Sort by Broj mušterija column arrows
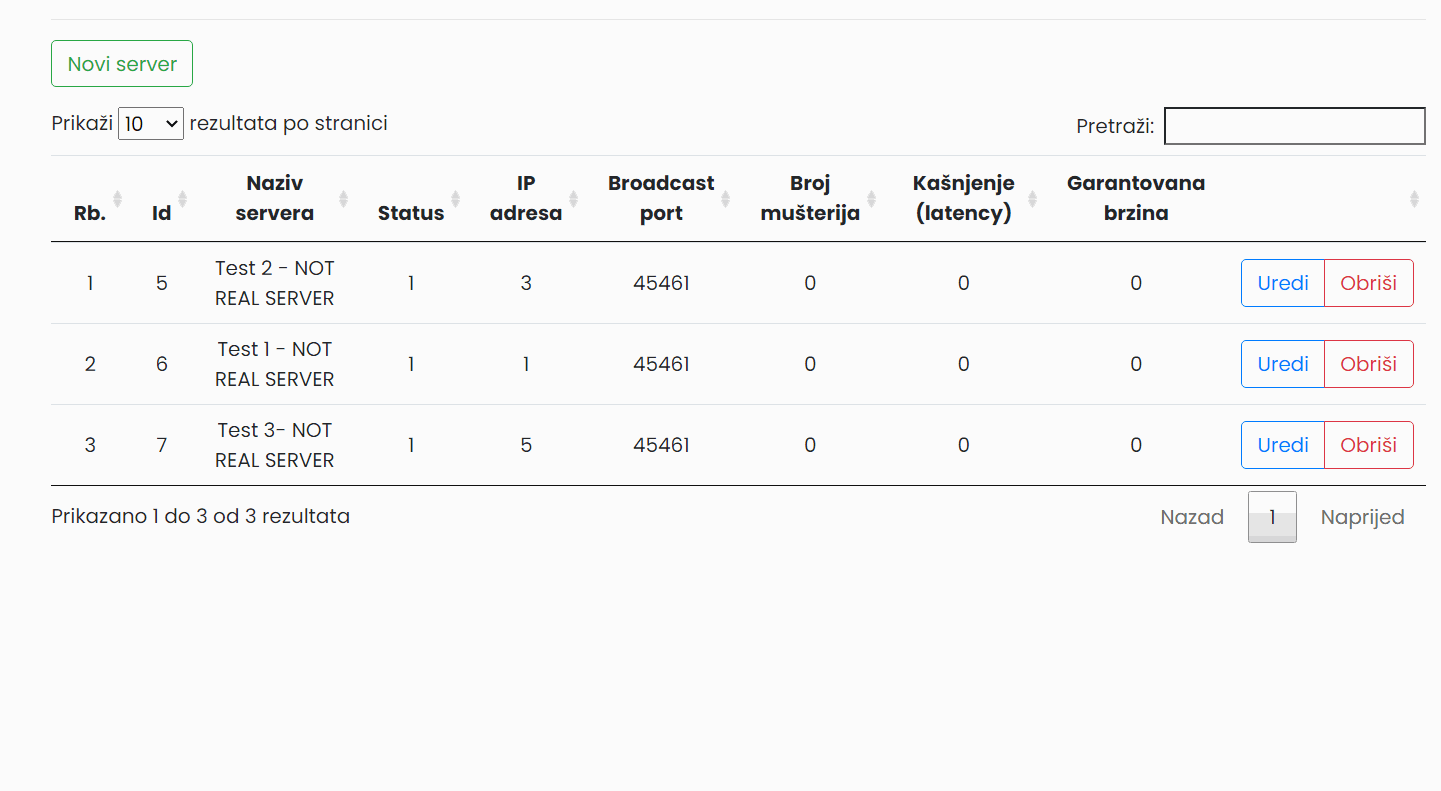This screenshot has height=791, width=1441. point(872,198)
